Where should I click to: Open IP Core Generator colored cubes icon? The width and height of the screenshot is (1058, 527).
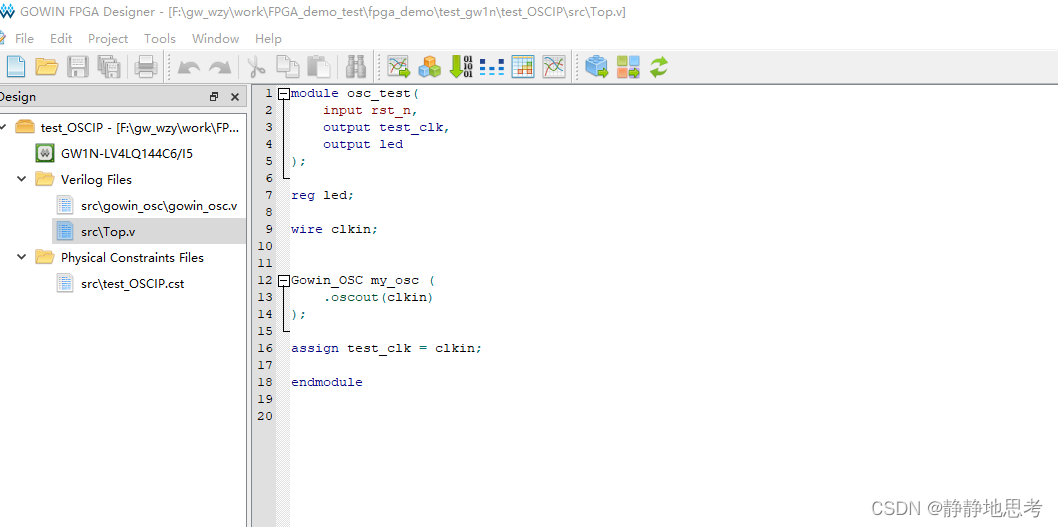pos(430,66)
